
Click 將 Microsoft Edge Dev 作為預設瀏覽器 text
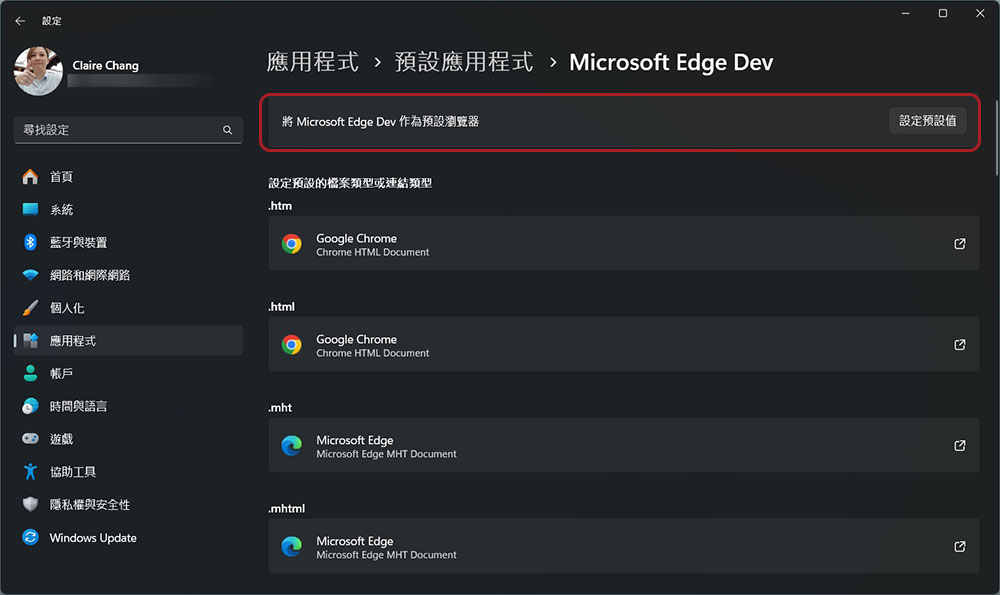click(x=380, y=121)
